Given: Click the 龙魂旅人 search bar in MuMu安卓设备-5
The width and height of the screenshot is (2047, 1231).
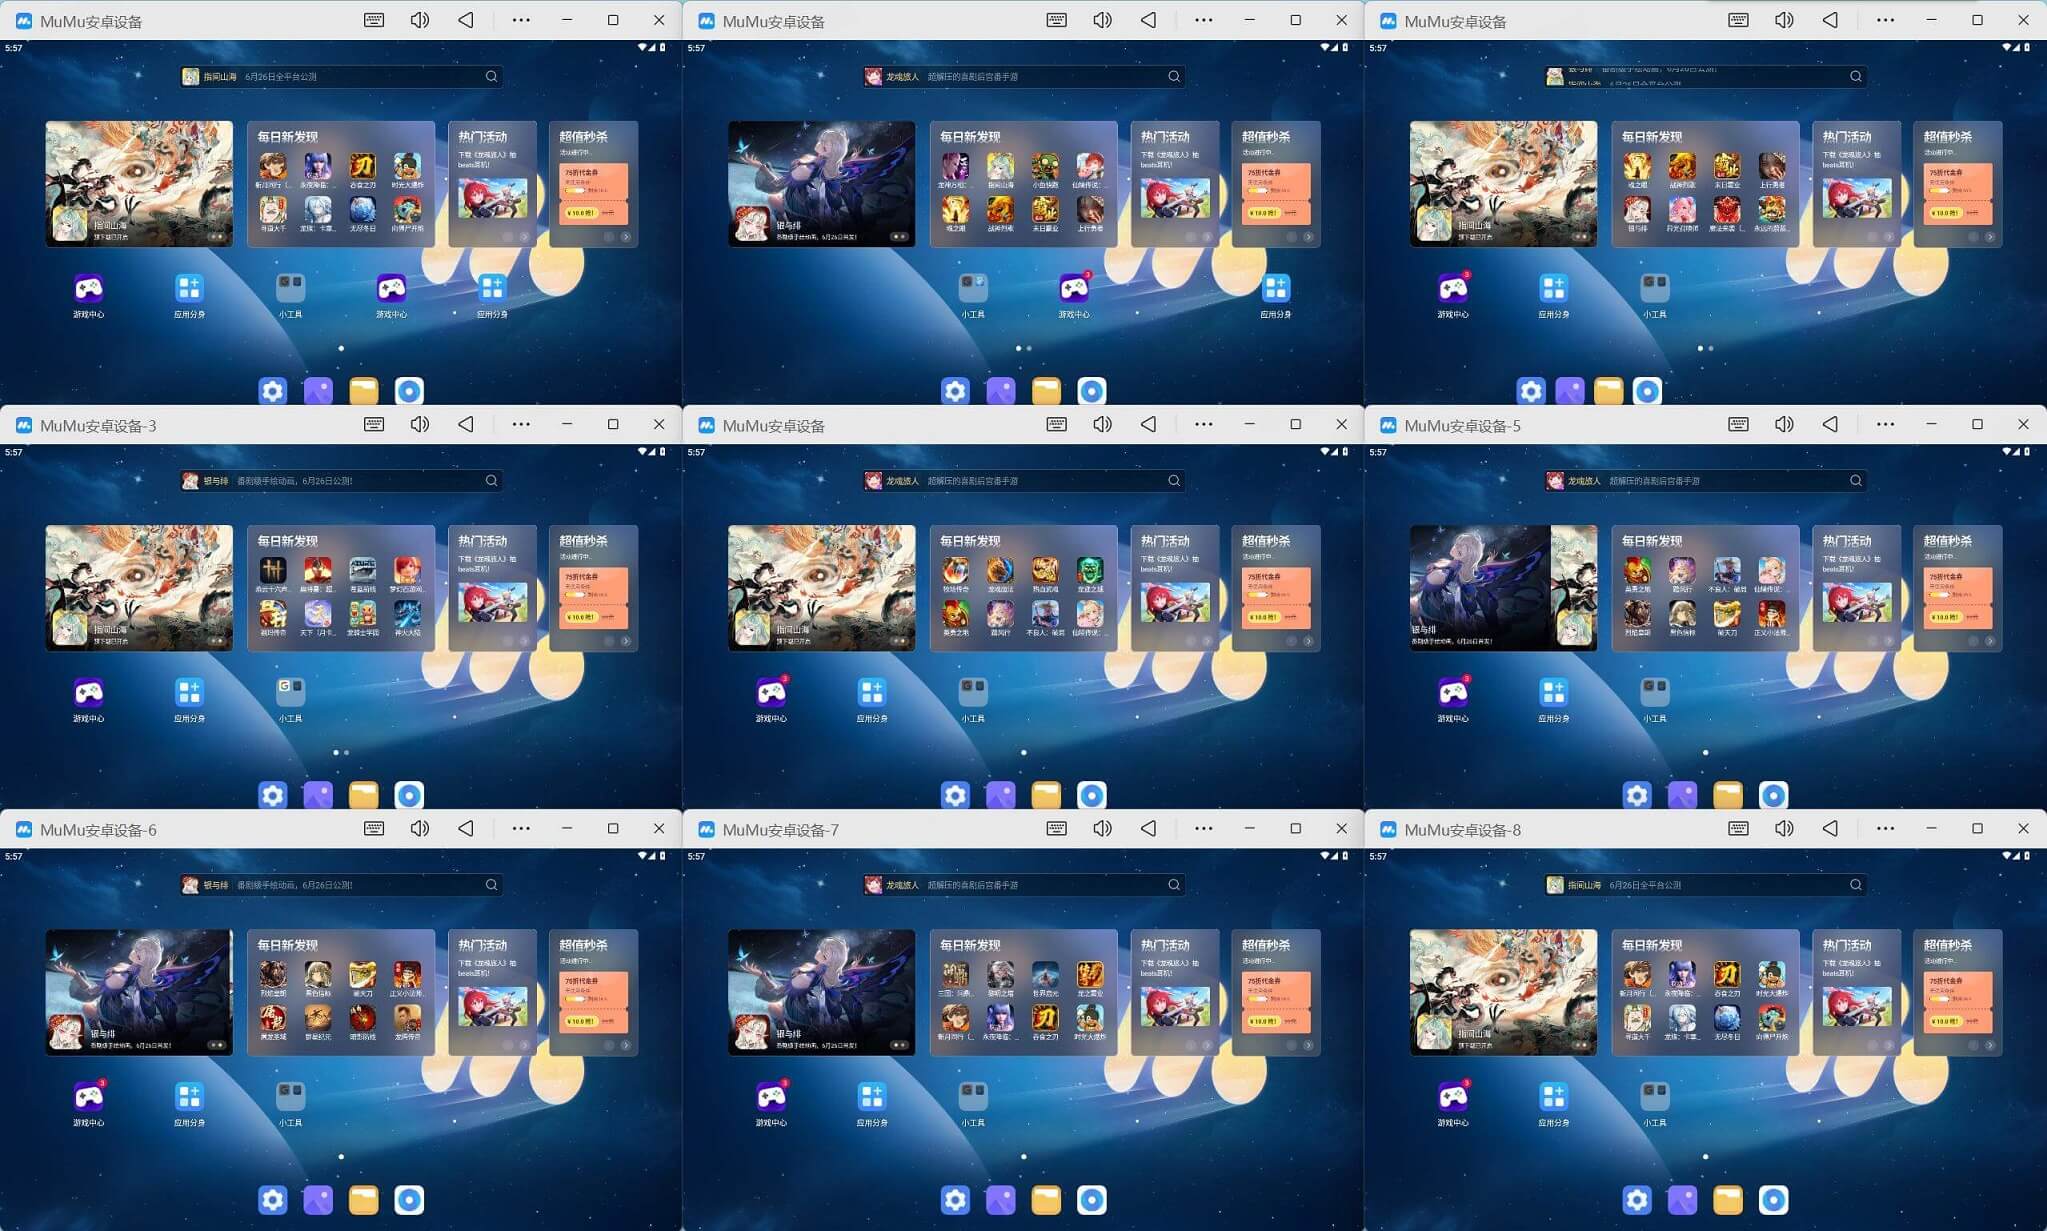Looking at the screenshot, I should coord(1705,481).
